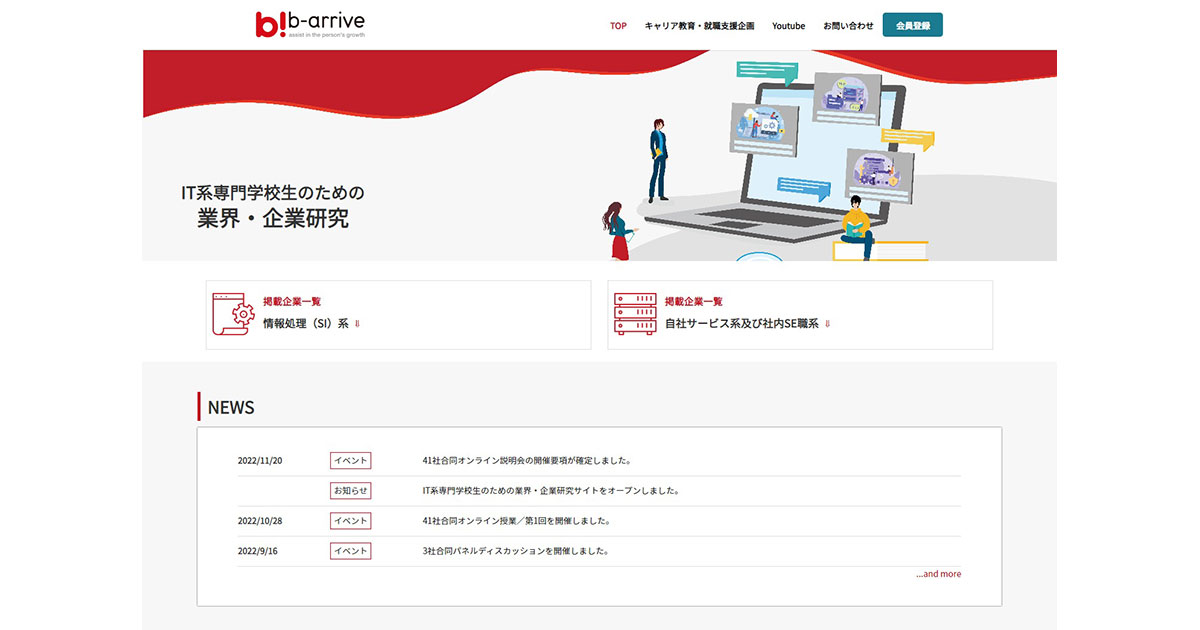Click the イベント tag on the 2022/11/20 row

350,460
